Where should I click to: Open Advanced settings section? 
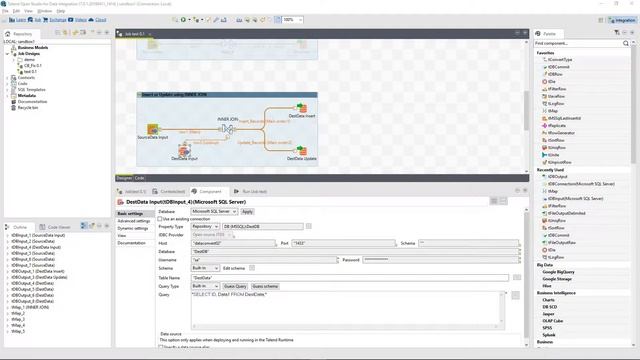[134, 221]
